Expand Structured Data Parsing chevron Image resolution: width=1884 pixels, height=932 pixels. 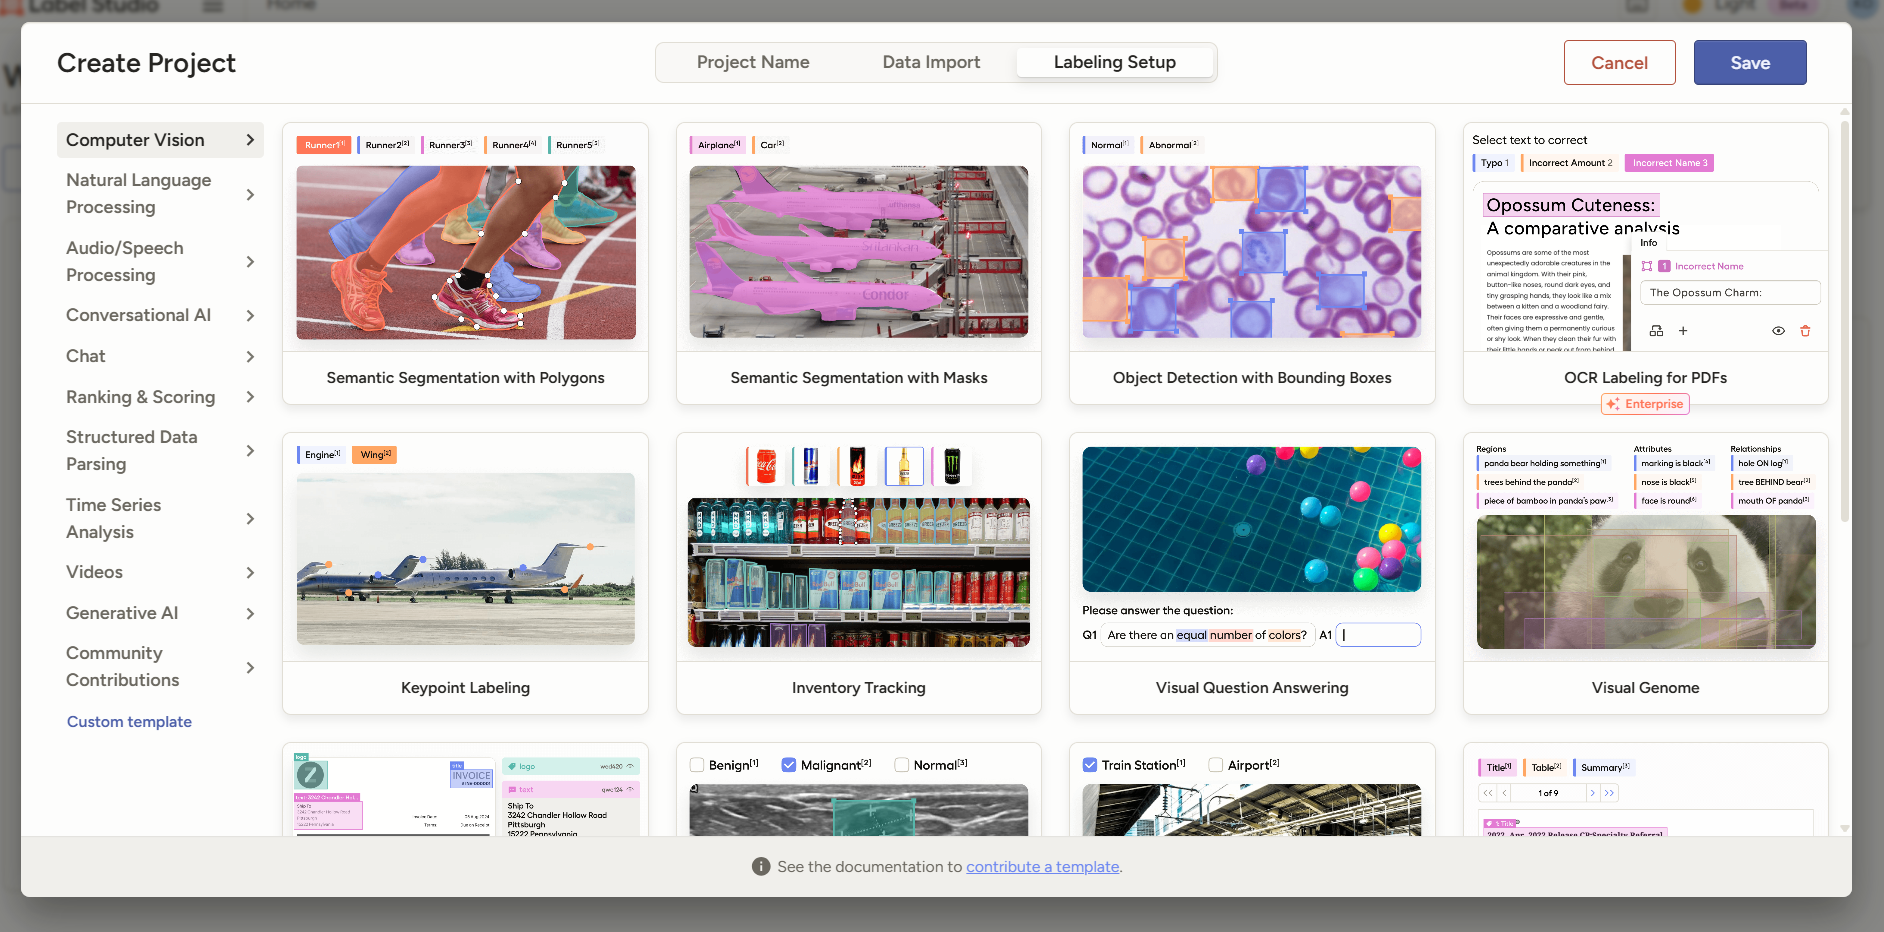coord(250,451)
